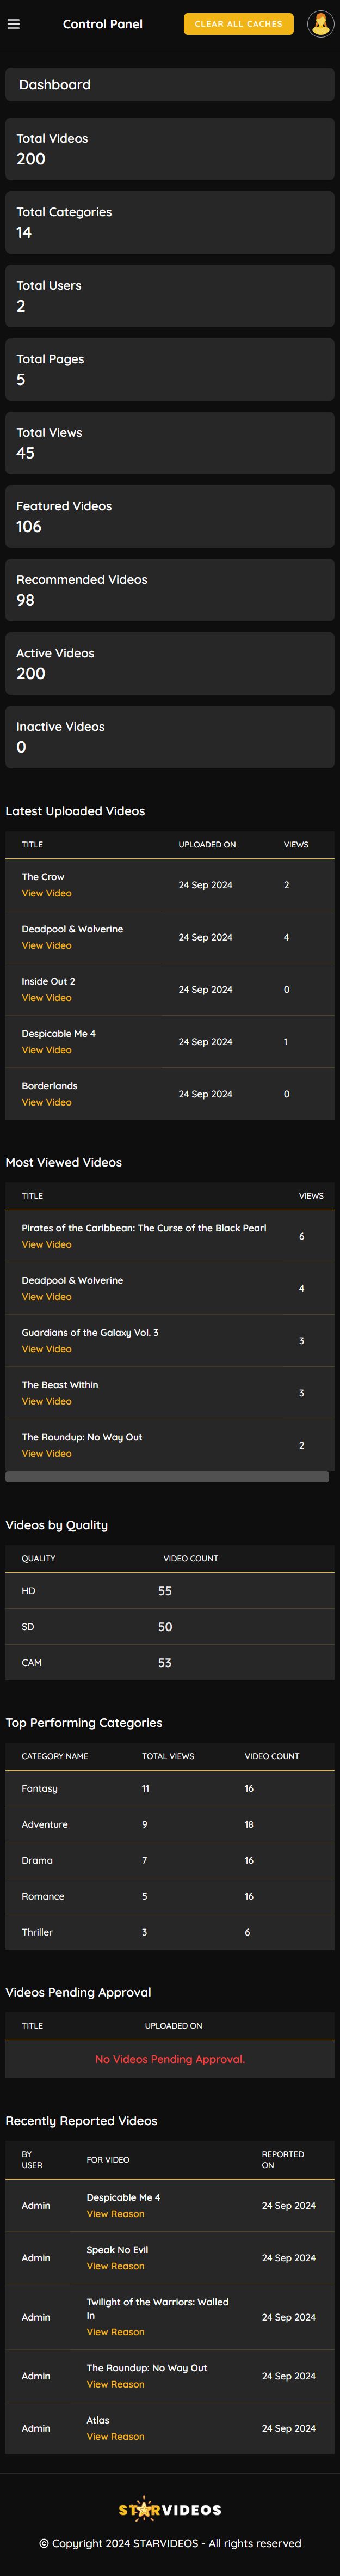Open View Video under Inside Out 2

47,998
